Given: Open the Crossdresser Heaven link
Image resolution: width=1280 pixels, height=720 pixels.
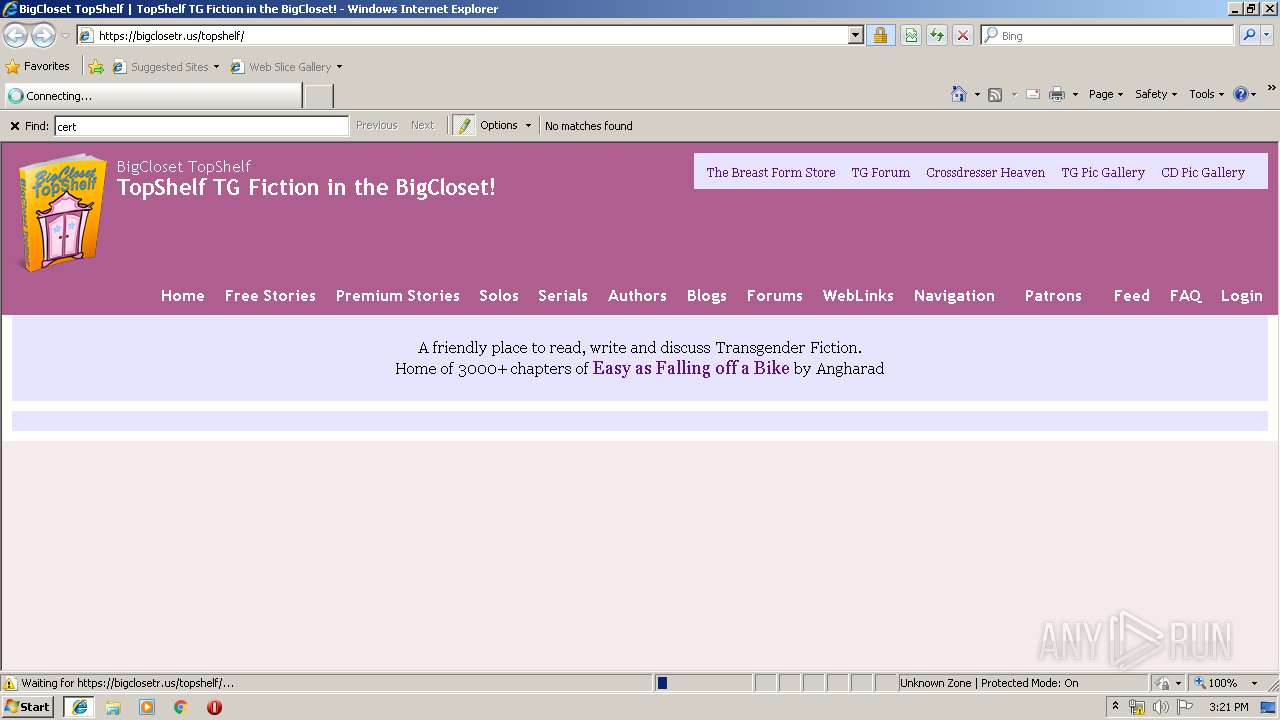Looking at the screenshot, I should (x=985, y=172).
